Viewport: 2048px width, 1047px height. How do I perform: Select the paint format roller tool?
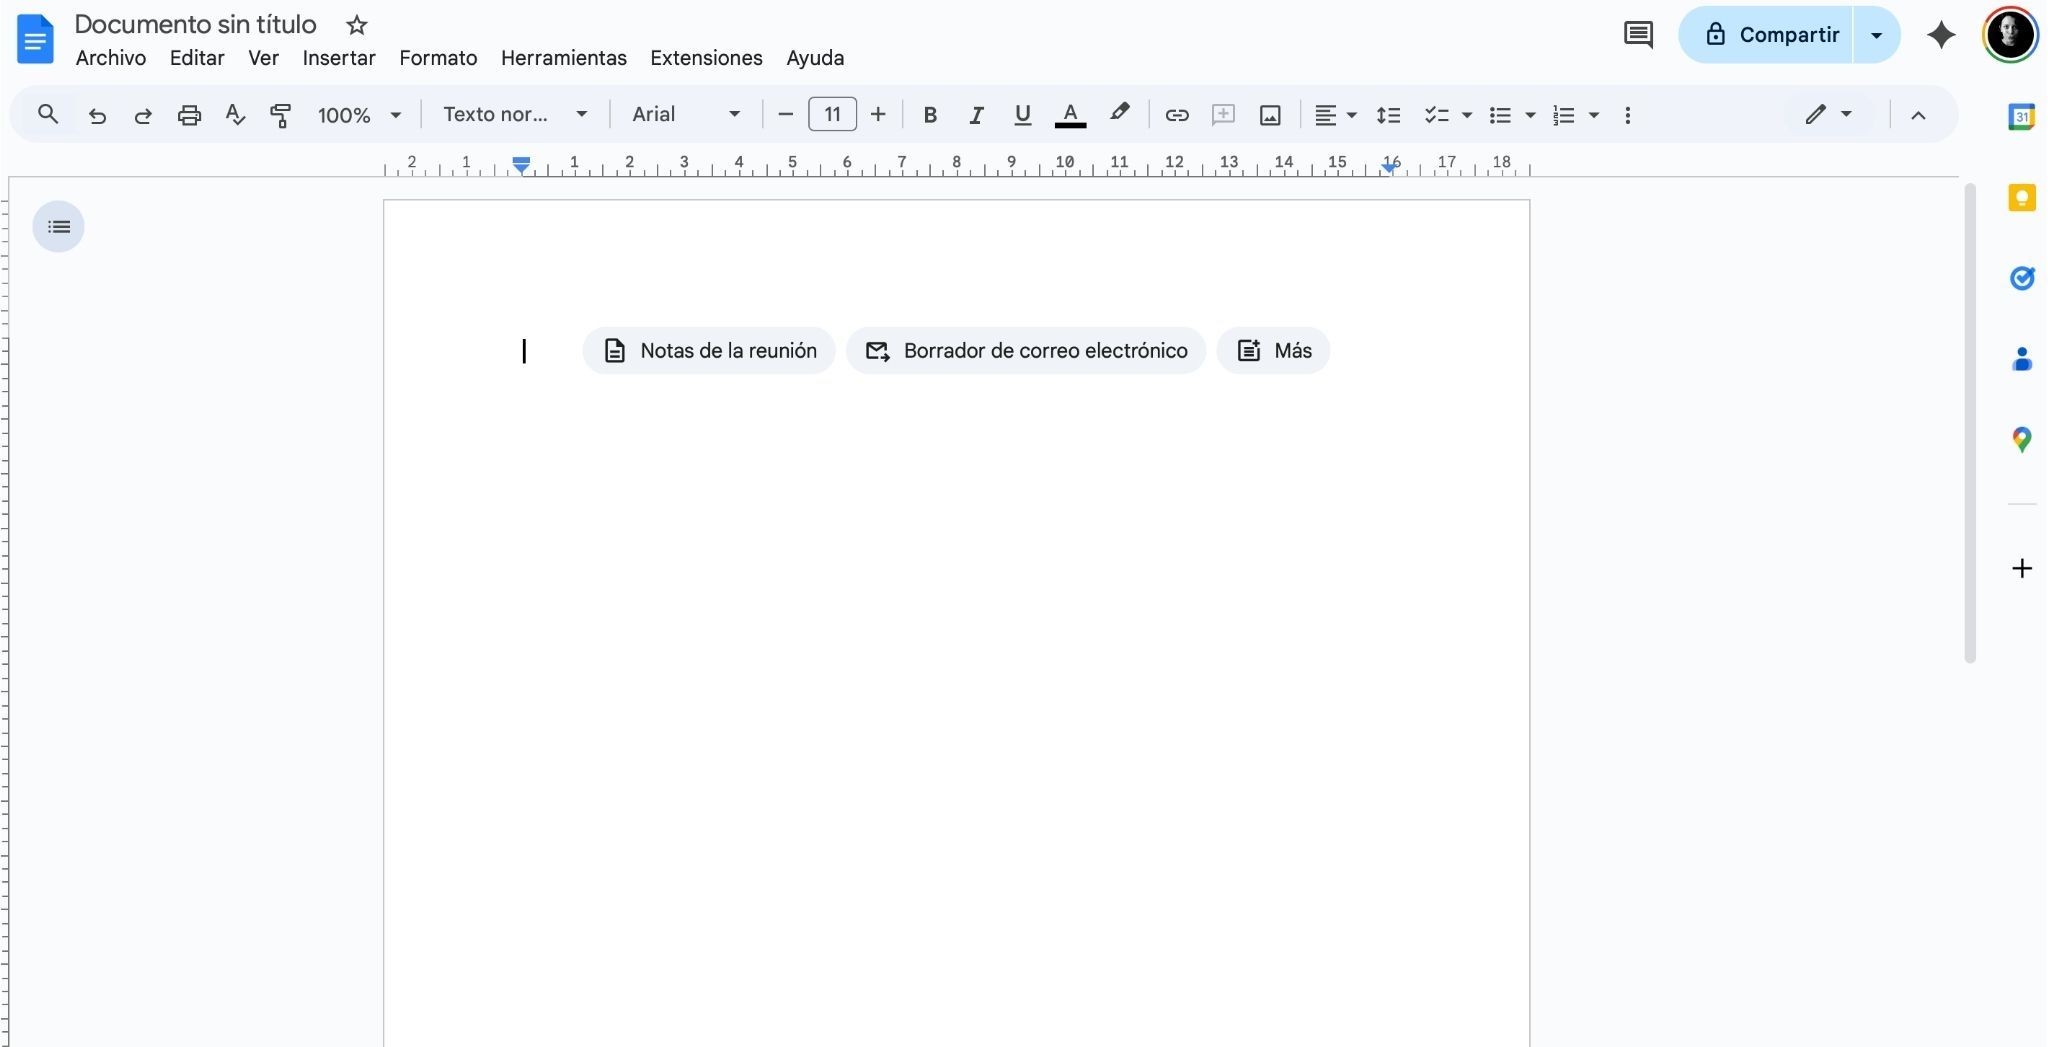(x=281, y=115)
